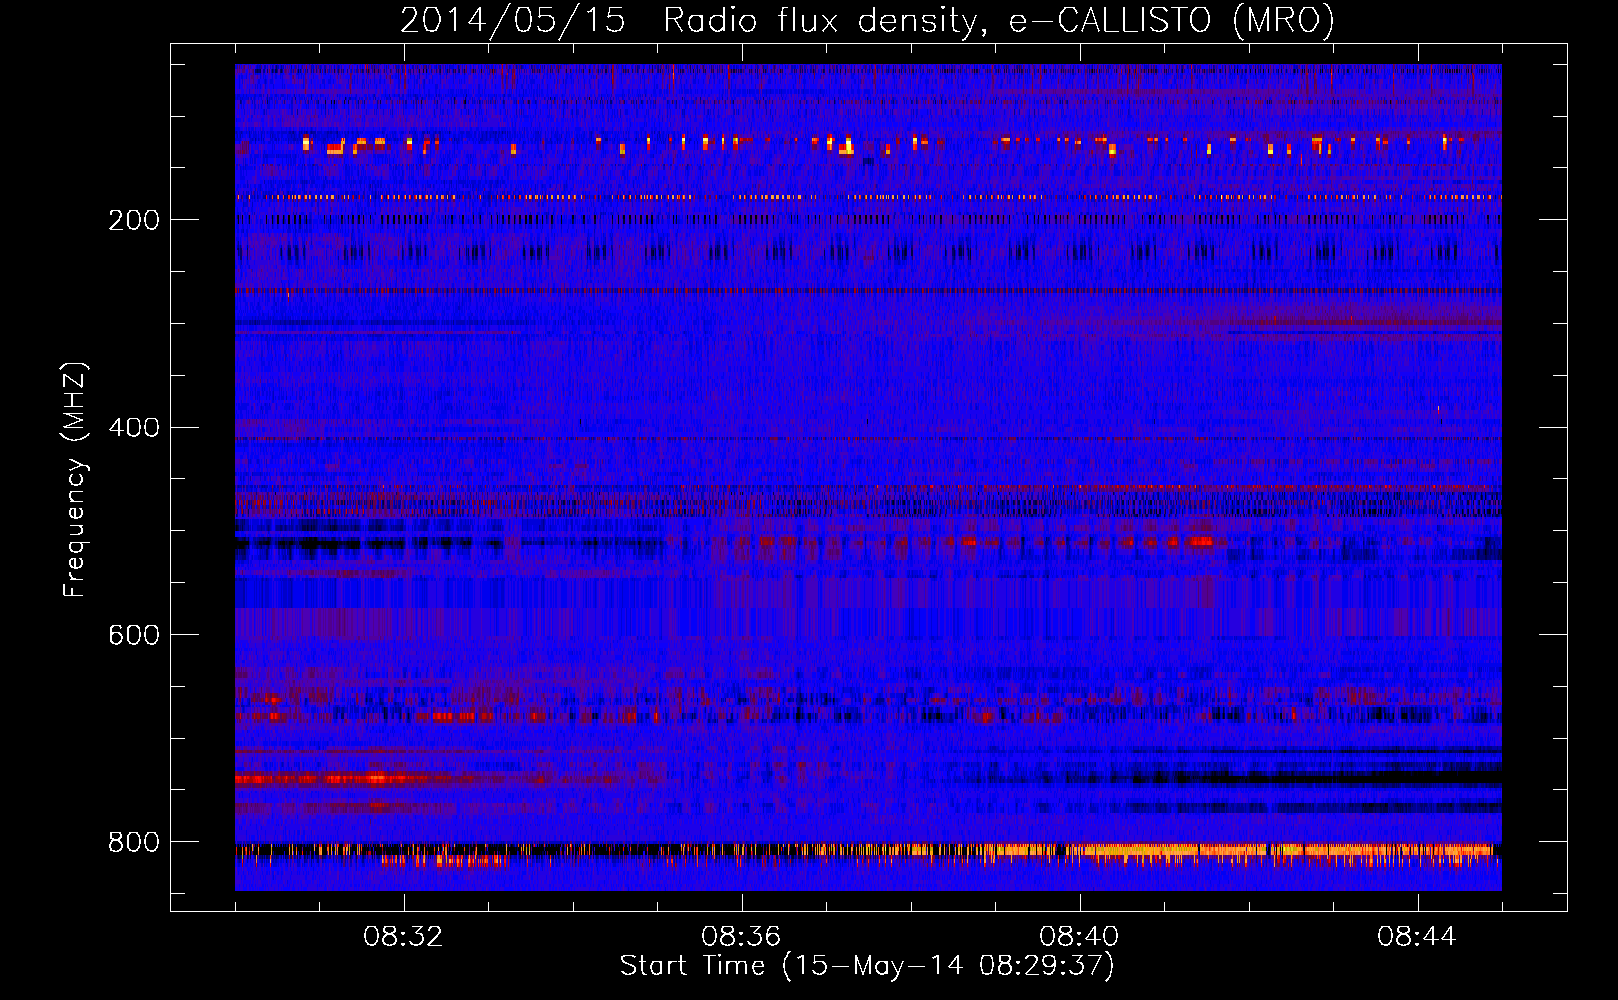Click the "Frequency (MHZ)" axis label
Screen dimensions: 1618x1000
[75, 480]
